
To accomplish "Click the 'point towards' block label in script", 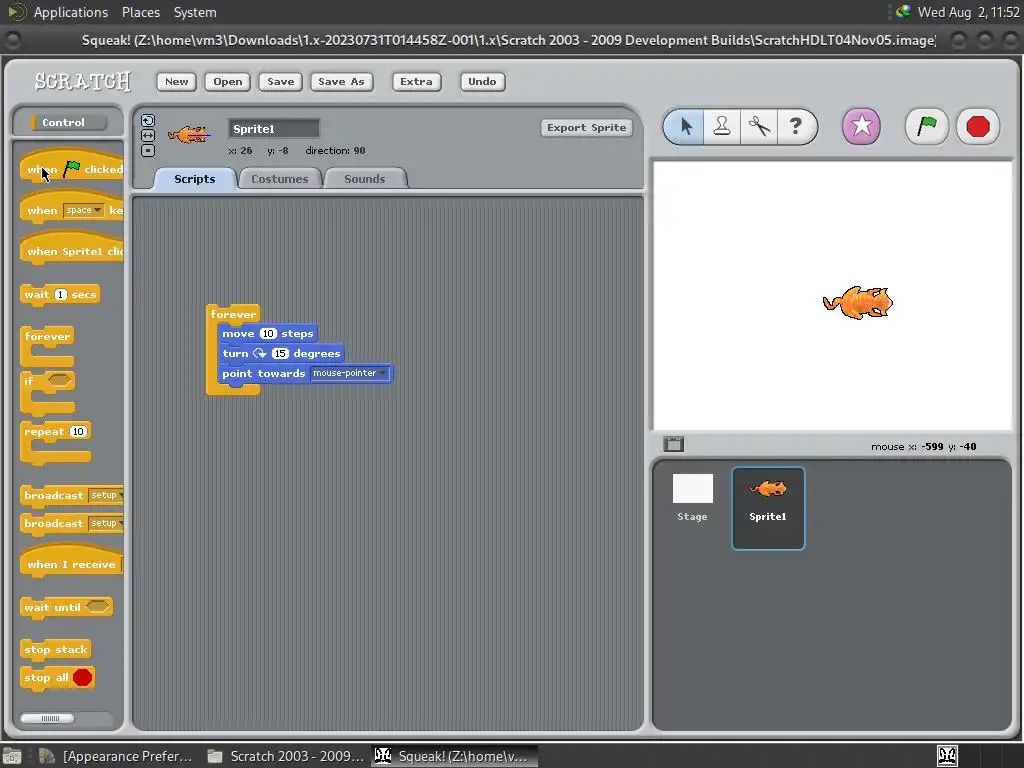I will click(263, 374).
